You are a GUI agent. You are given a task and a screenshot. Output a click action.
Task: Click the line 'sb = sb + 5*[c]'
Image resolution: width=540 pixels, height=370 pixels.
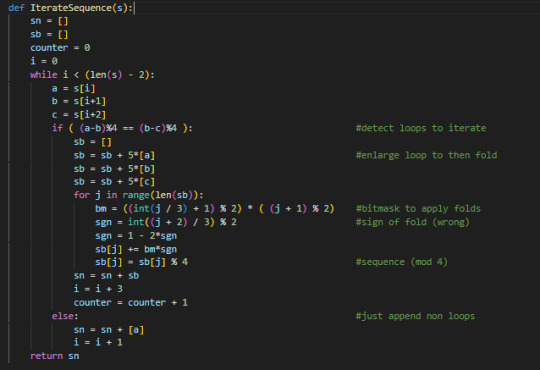pyautogui.click(x=114, y=182)
